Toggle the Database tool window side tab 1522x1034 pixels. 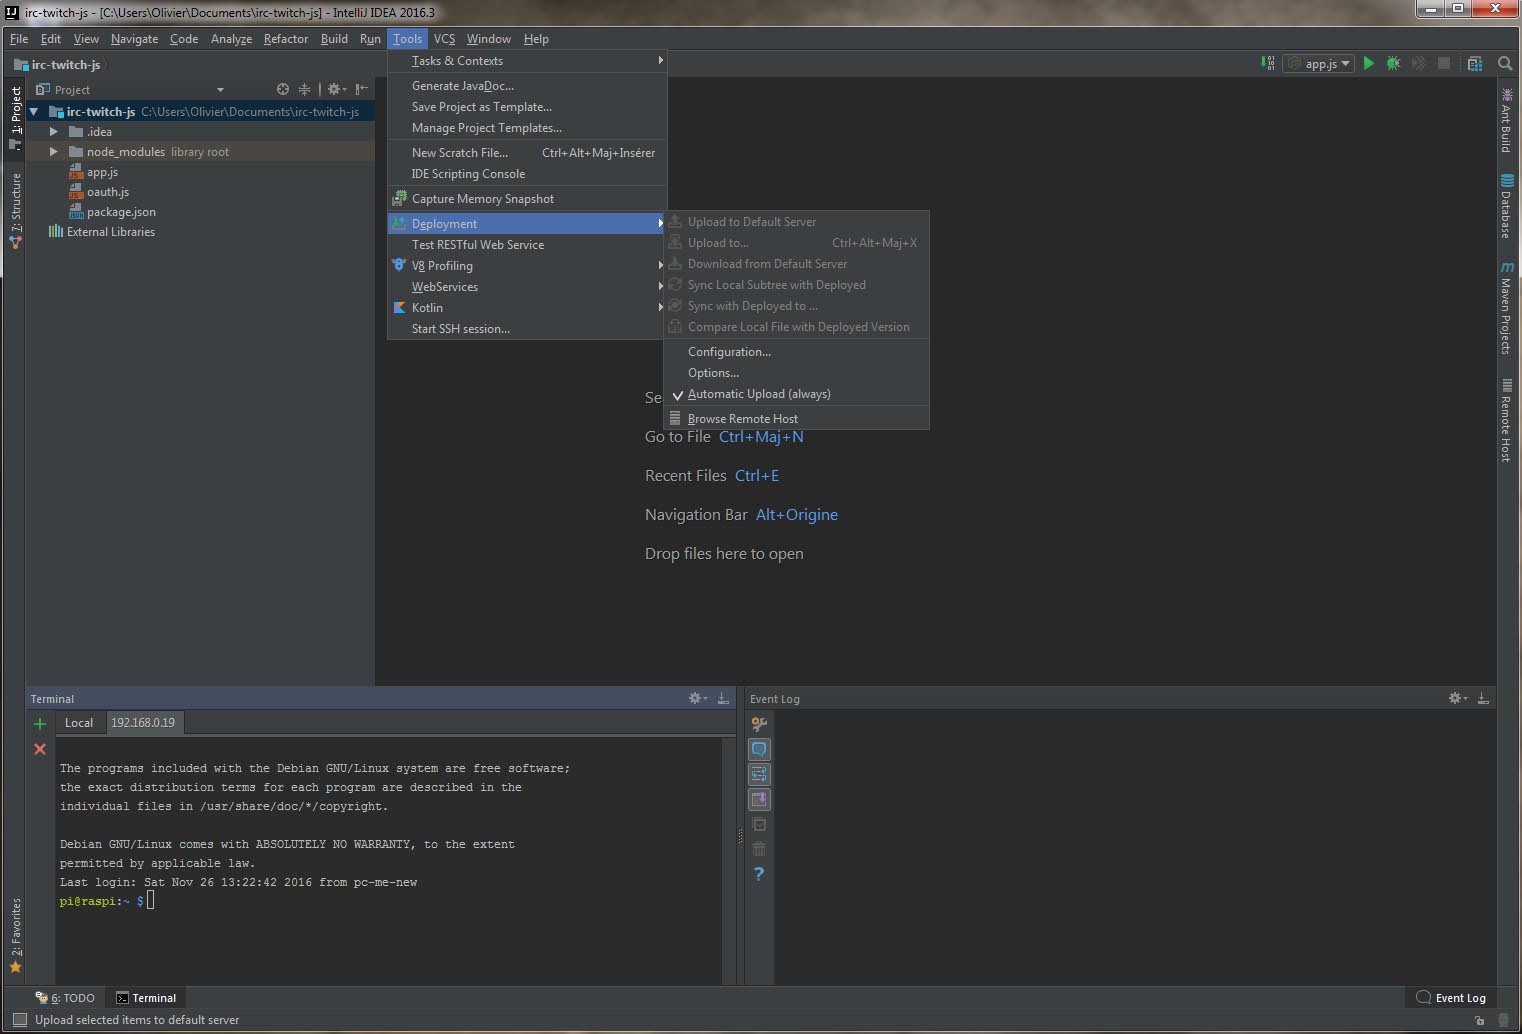tap(1506, 206)
